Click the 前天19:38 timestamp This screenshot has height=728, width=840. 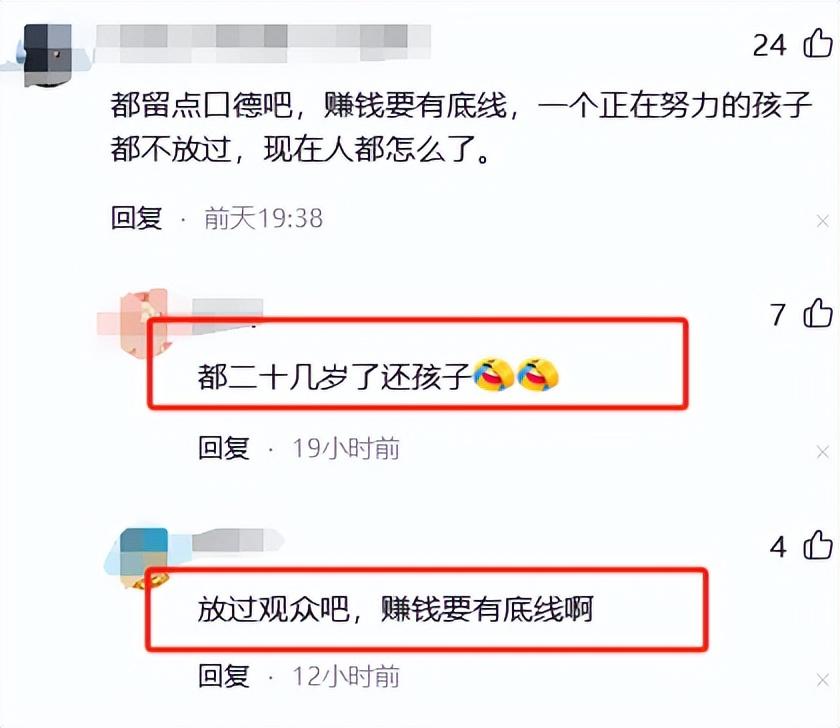click(264, 219)
